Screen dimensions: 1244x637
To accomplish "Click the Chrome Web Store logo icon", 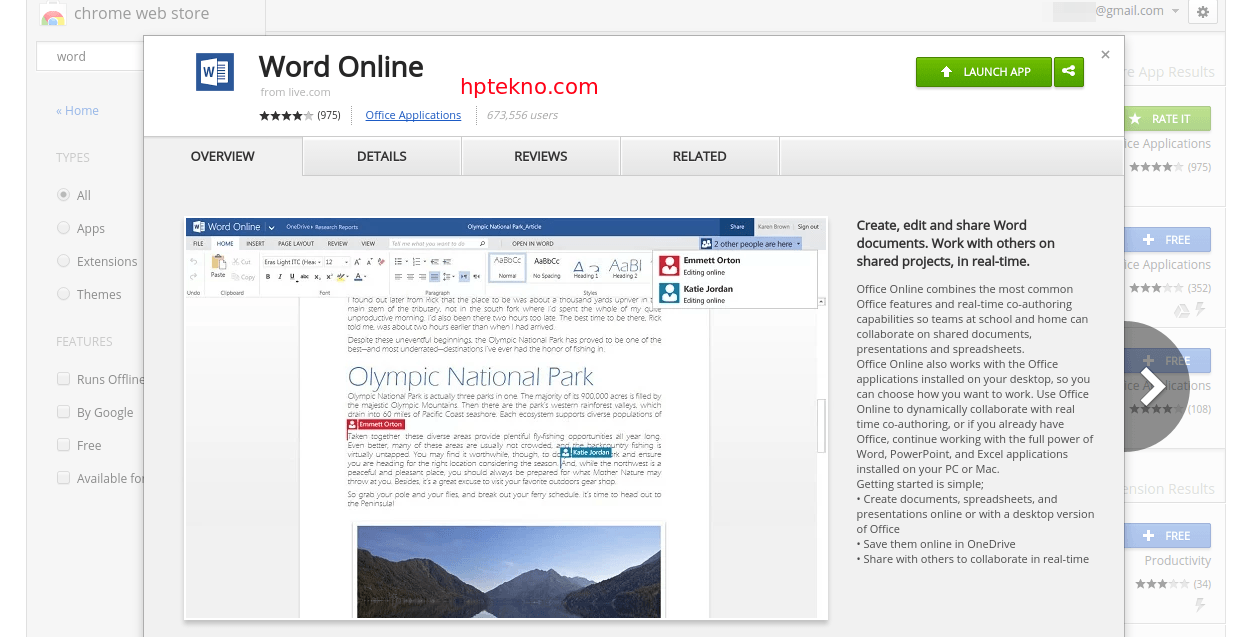I will (52, 14).
